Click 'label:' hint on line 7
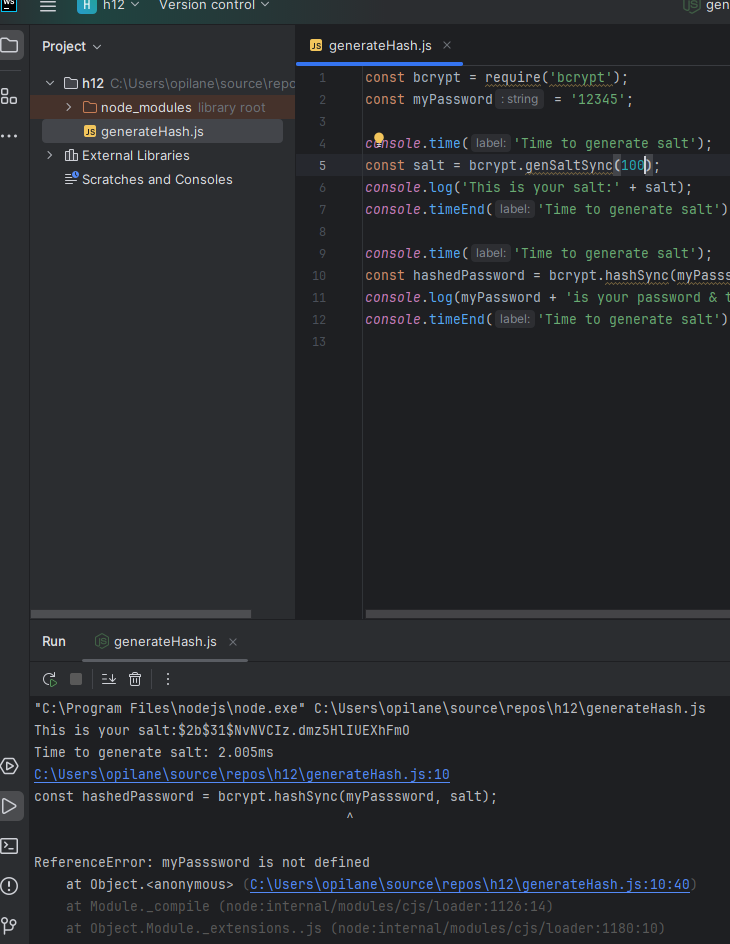The image size is (730, 944). pyautogui.click(x=515, y=210)
